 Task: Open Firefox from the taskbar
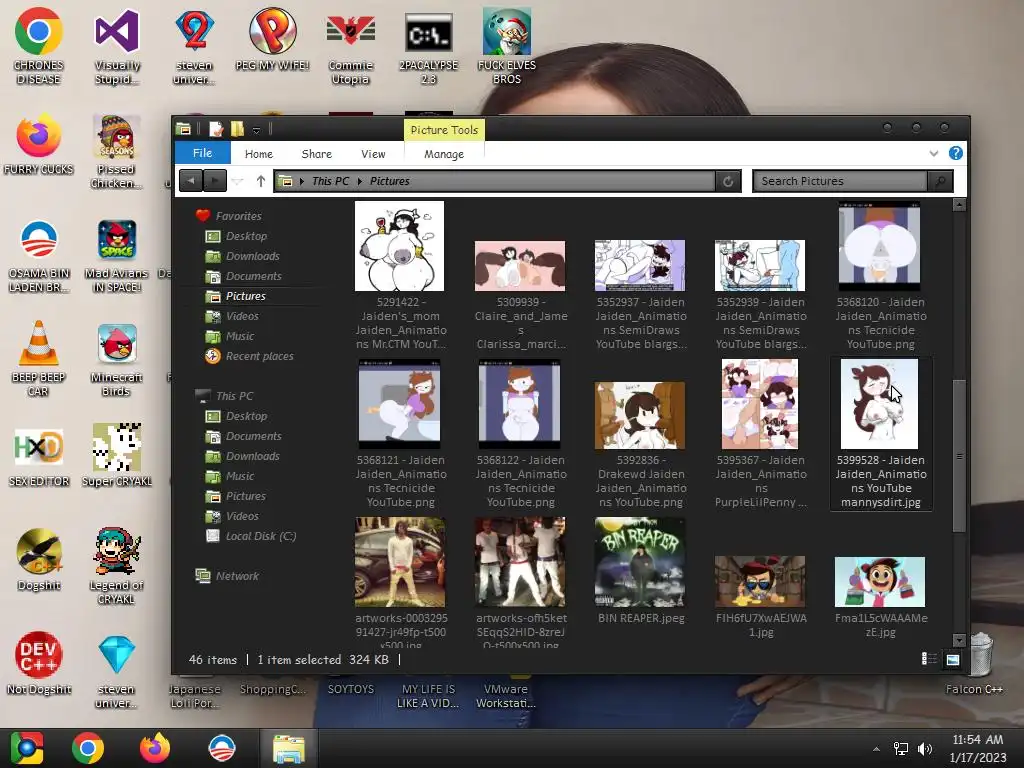point(155,748)
